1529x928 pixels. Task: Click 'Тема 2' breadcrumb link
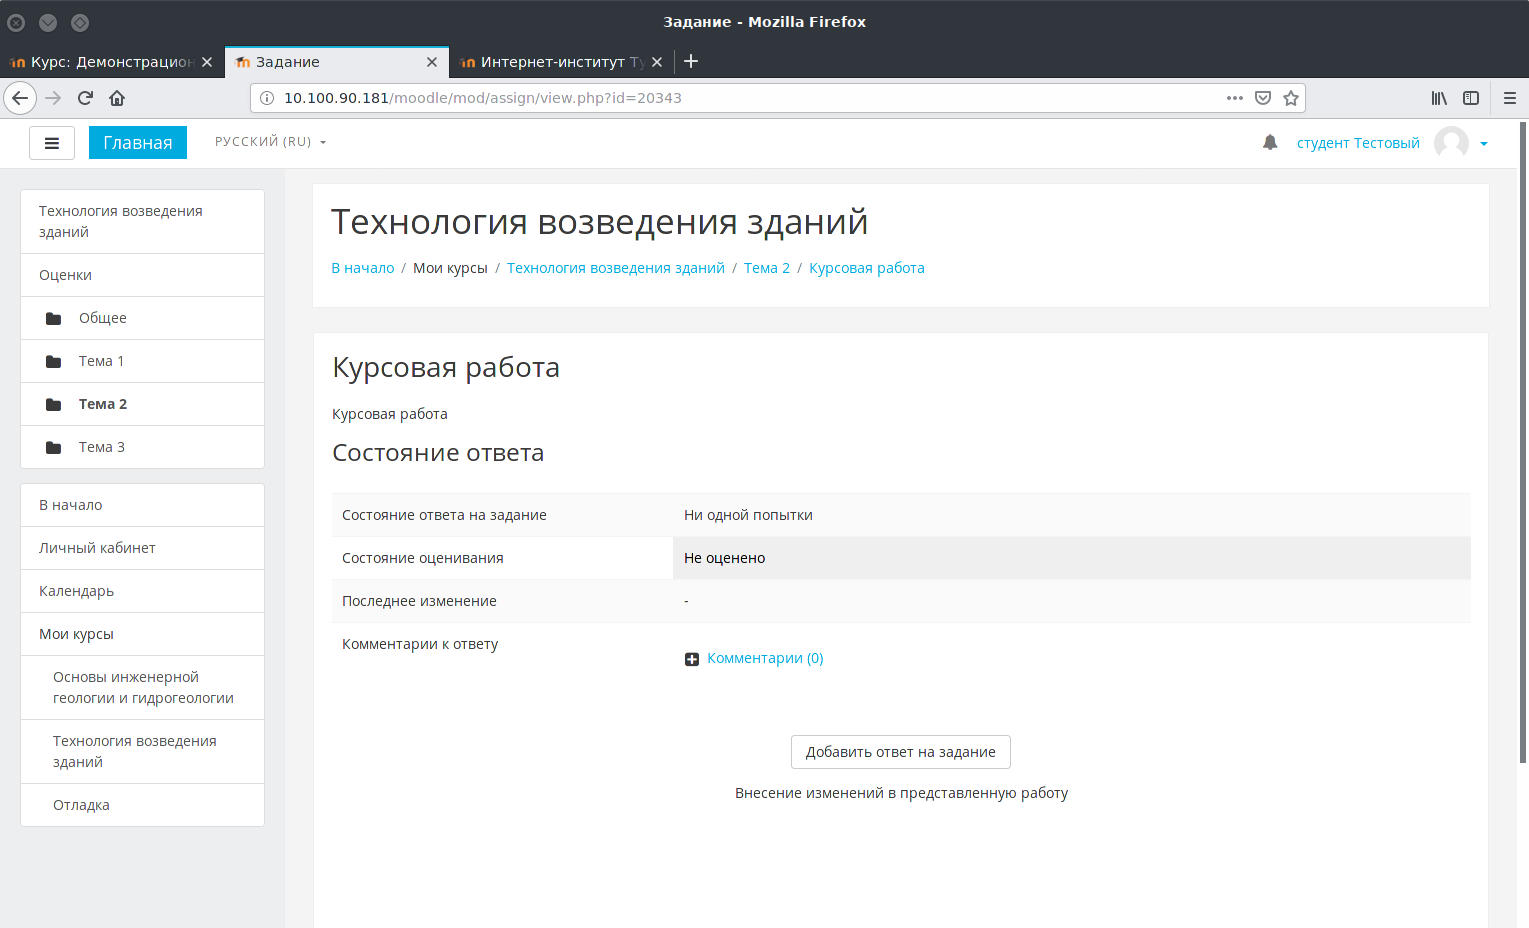[767, 268]
